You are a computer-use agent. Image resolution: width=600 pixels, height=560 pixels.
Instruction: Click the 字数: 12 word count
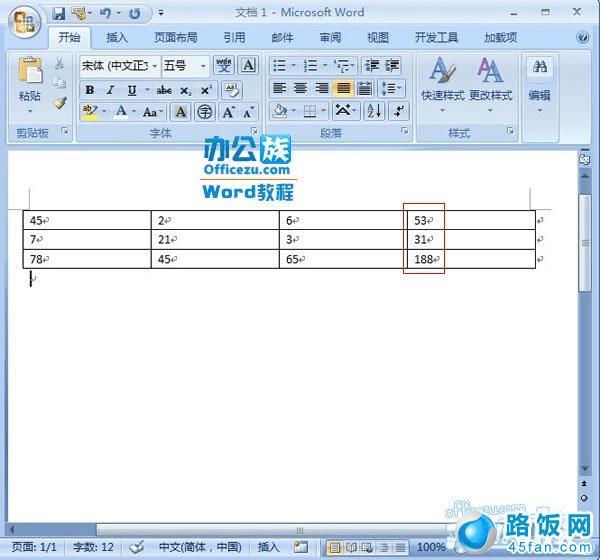93,547
